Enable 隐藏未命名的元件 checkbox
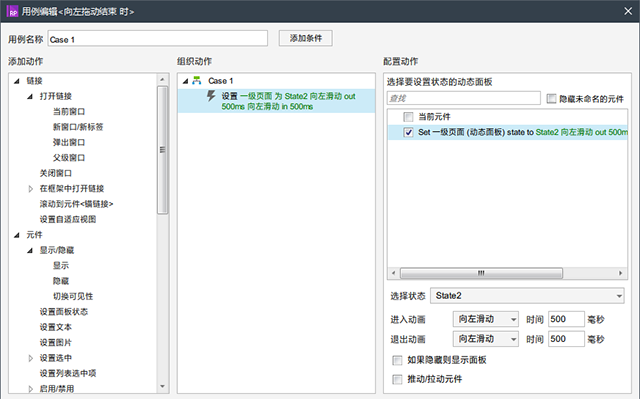The width and height of the screenshot is (640, 399). tap(551, 99)
